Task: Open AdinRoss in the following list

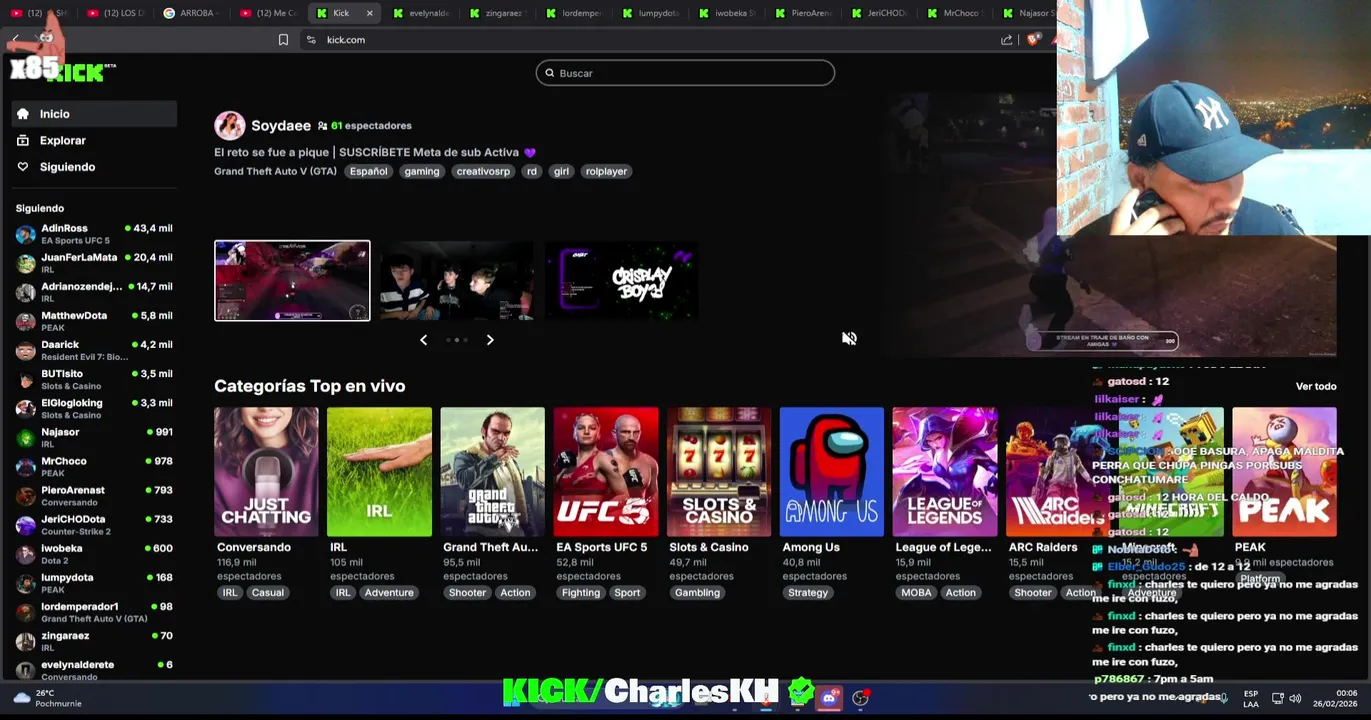Action: 94,234
